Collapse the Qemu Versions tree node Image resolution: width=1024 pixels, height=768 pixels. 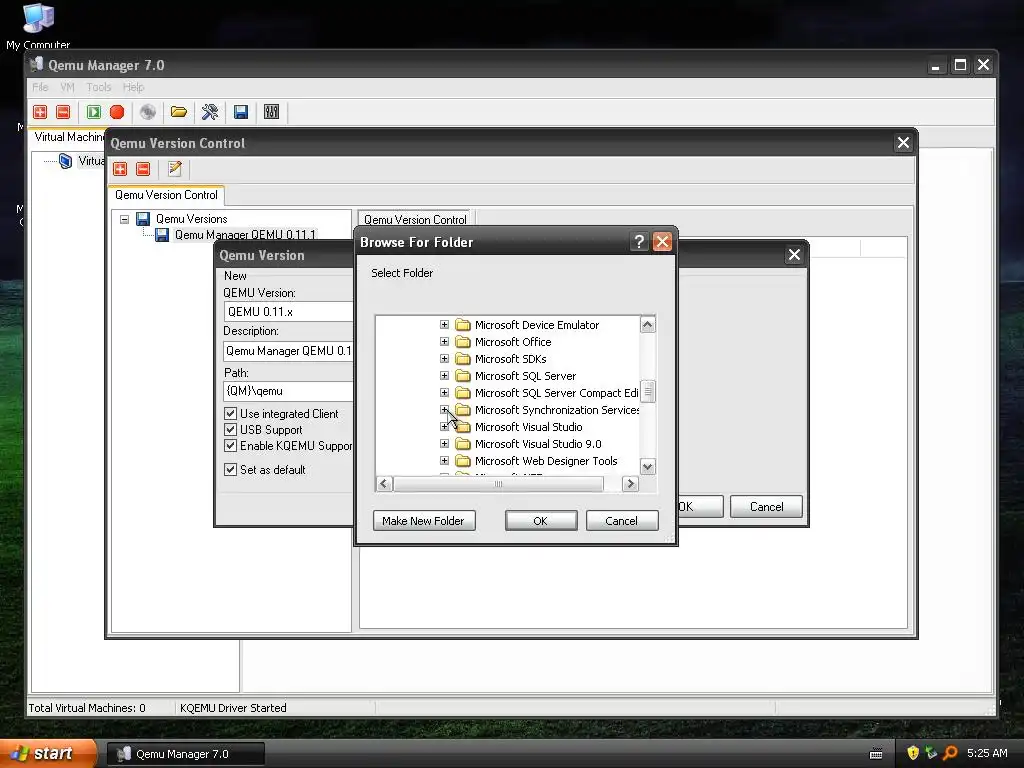tap(125, 219)
